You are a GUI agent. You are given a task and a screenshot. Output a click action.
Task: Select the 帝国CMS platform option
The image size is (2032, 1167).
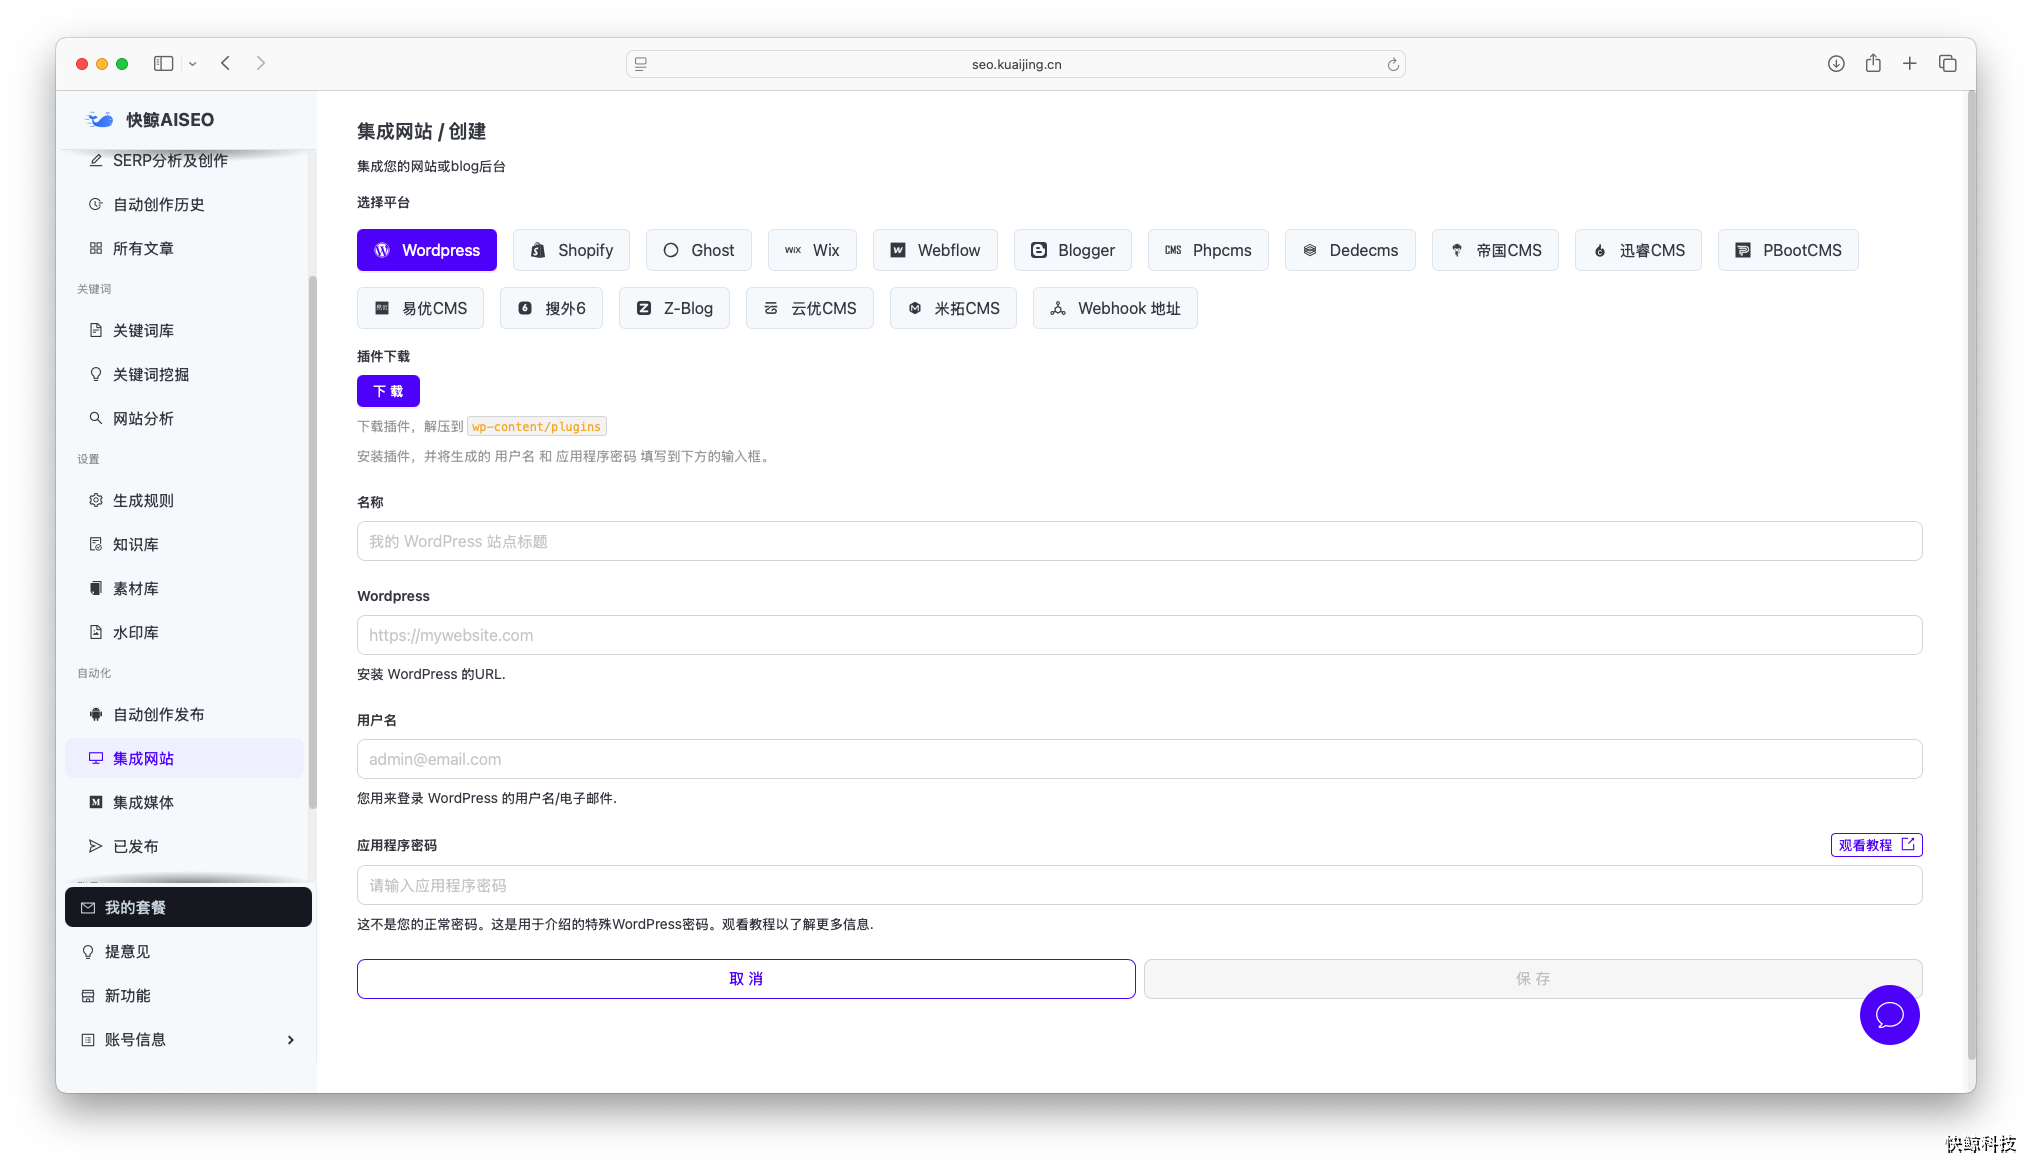(x=1495, y=250)
